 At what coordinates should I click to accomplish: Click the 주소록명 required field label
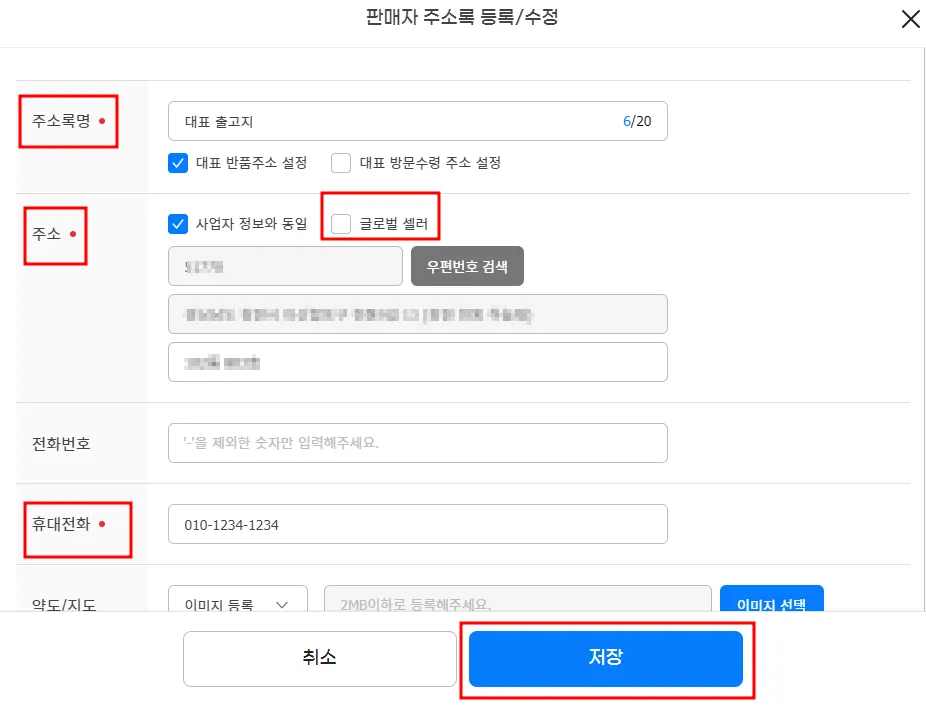[x=62, y=121]
